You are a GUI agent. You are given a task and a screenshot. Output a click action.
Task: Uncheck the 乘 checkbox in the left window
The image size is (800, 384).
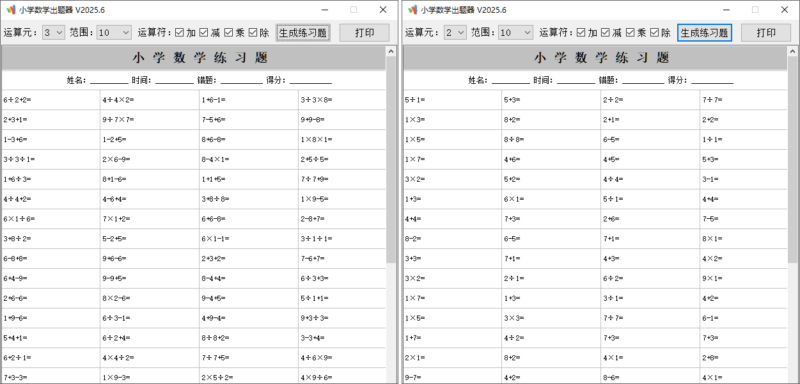[228, 33]
